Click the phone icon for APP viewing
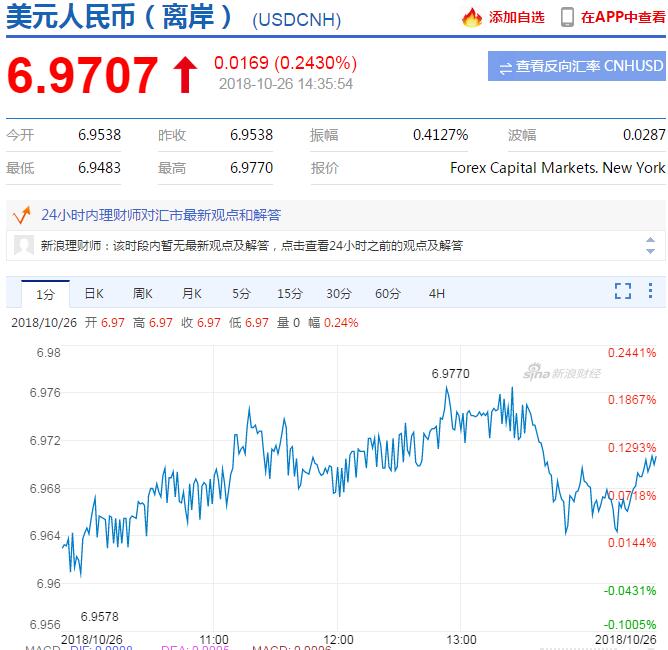The height and width of the screenshot is (650, 668). click(x=567, y=17)
